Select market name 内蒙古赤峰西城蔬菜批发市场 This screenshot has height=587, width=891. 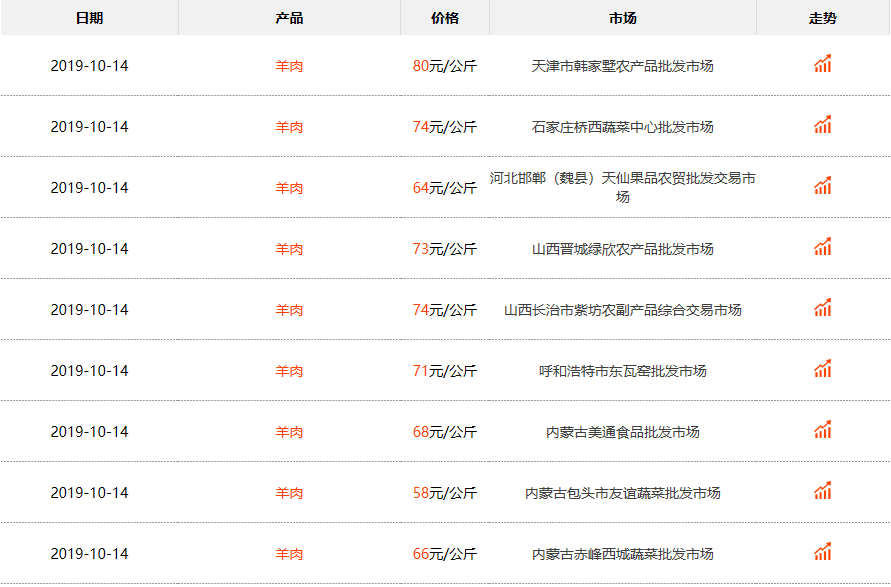tap(623, 554)
